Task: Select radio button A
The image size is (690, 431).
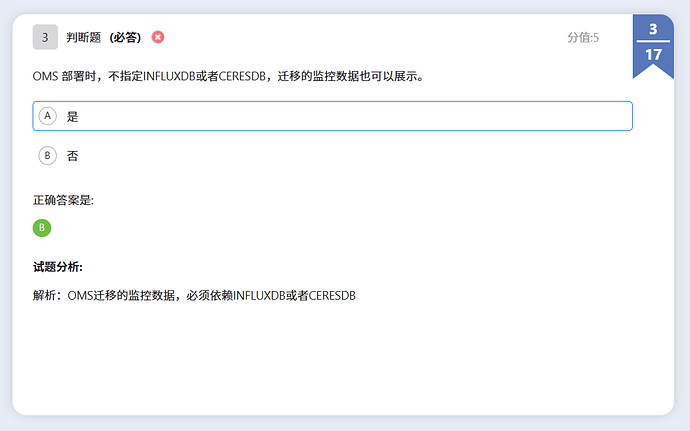Action: (47, 116)
